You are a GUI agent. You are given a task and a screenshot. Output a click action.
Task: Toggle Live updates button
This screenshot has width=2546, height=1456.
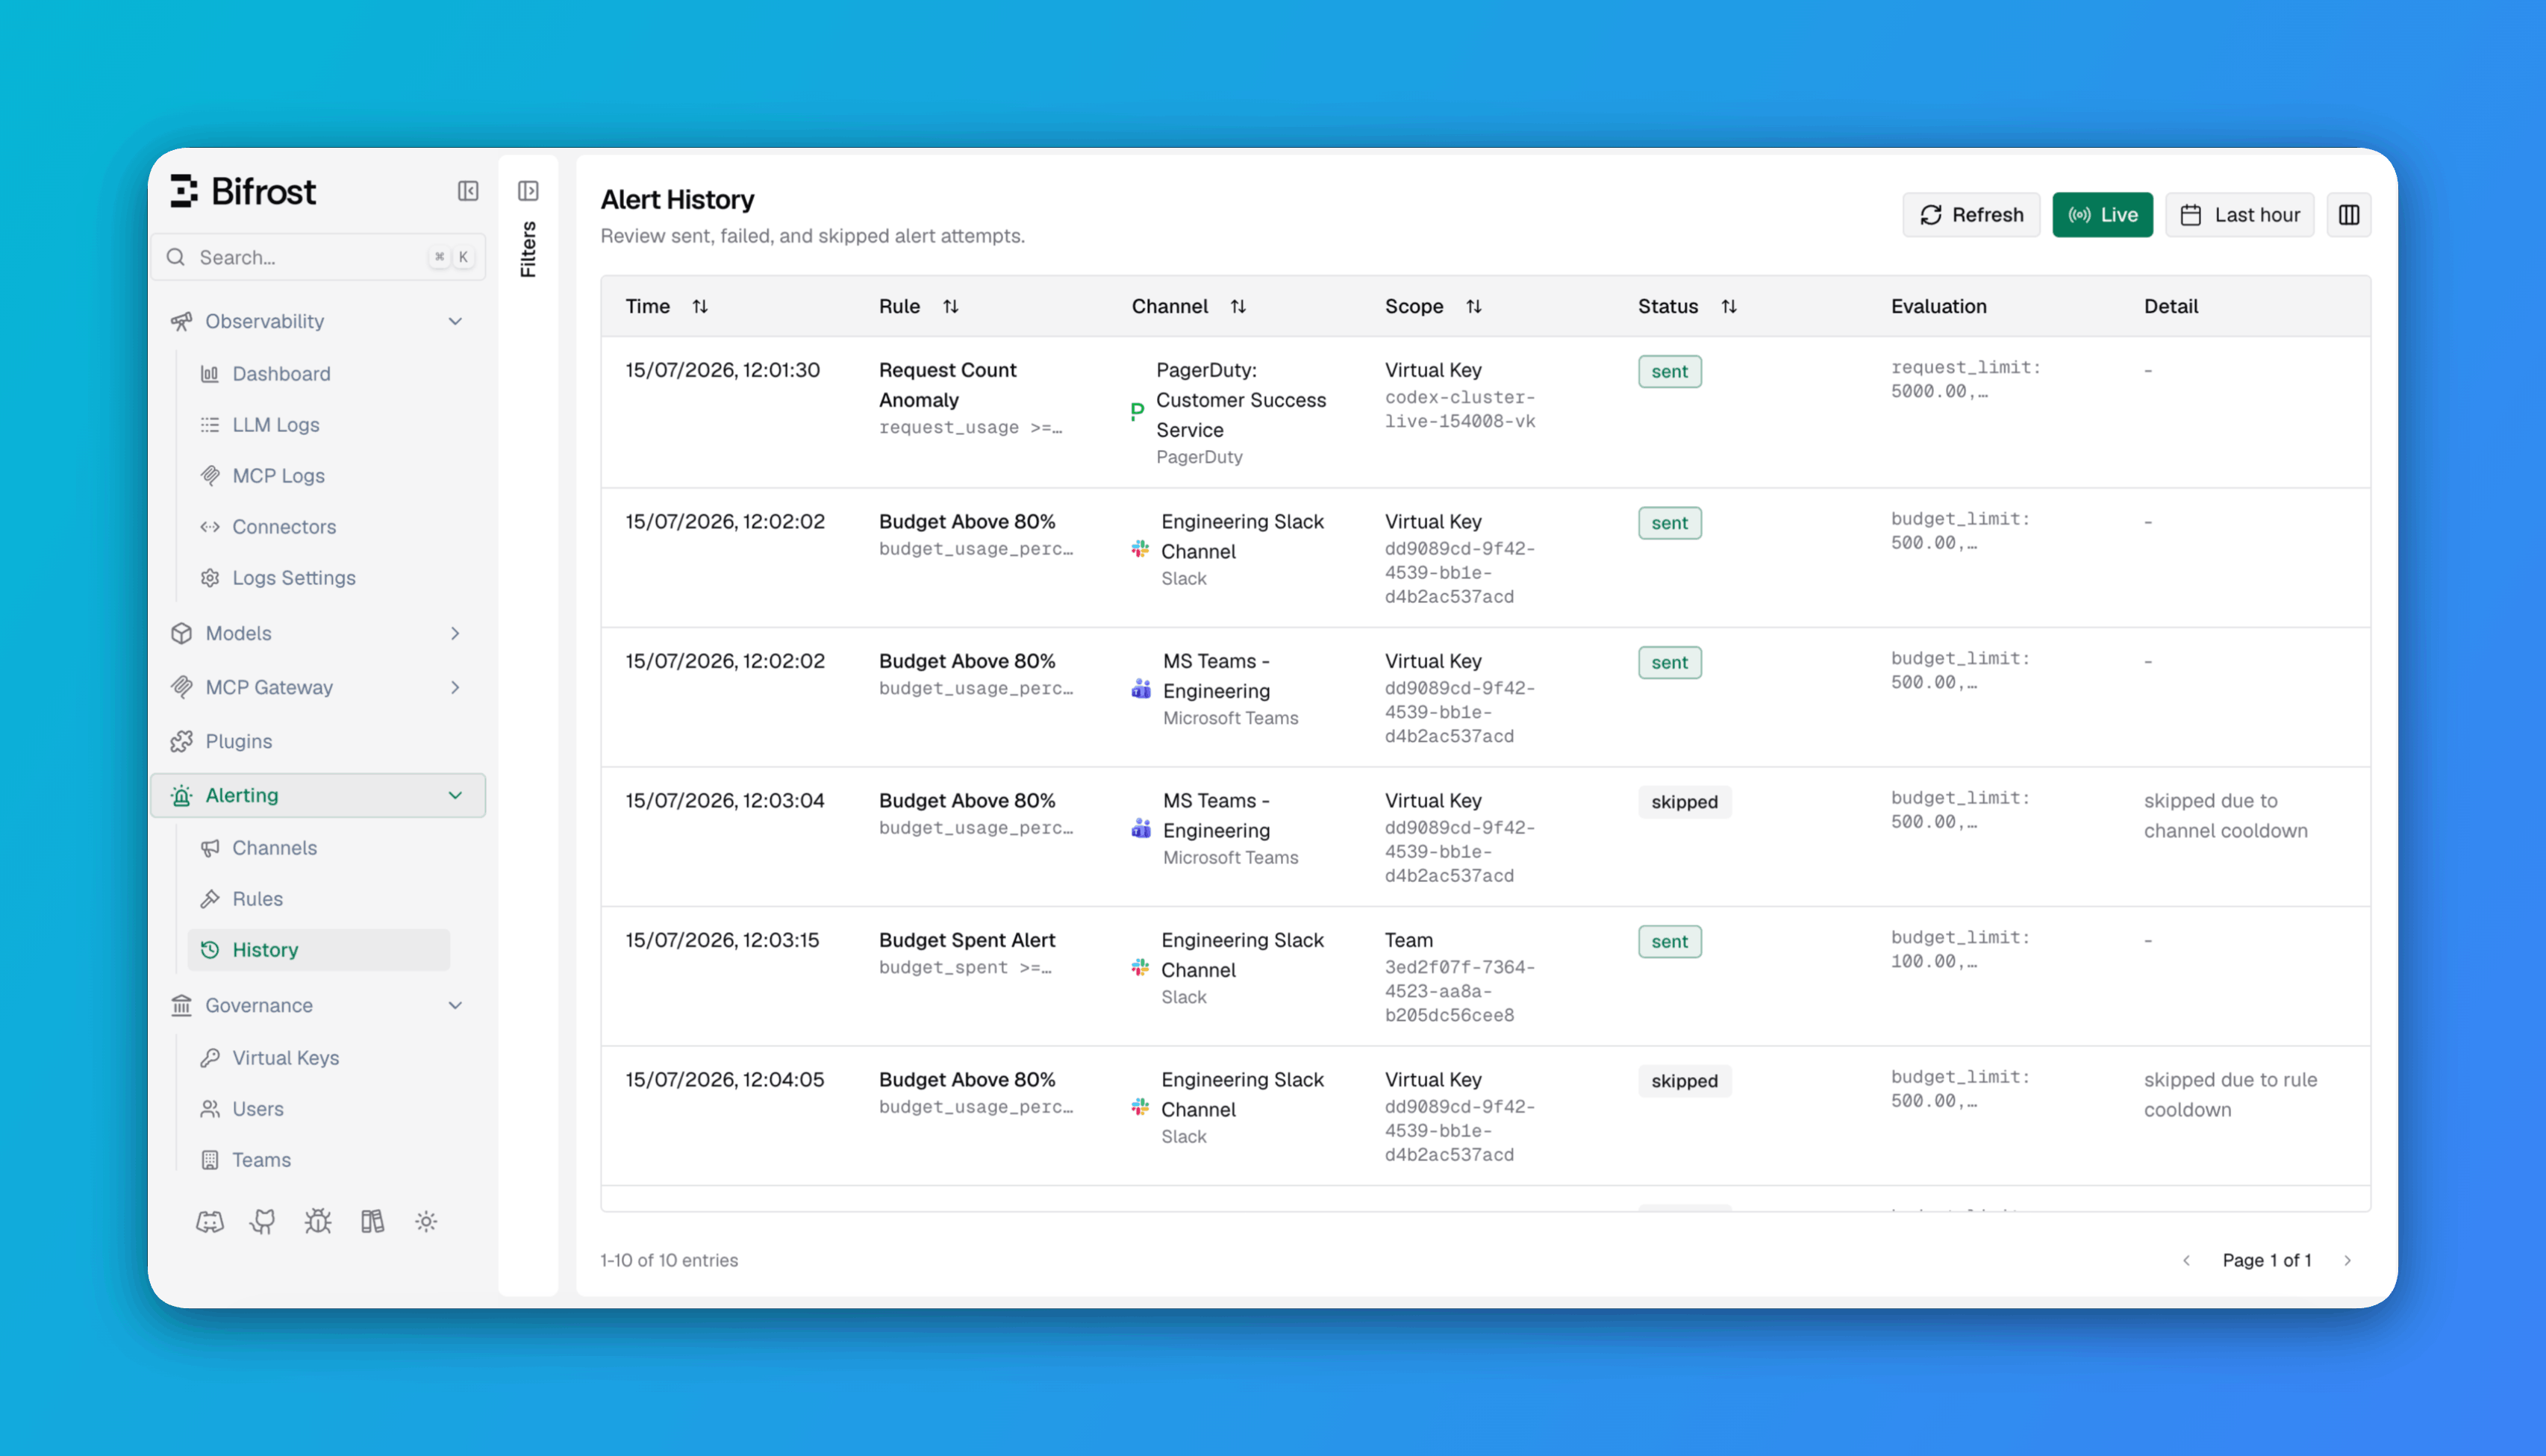point(2102,215)
